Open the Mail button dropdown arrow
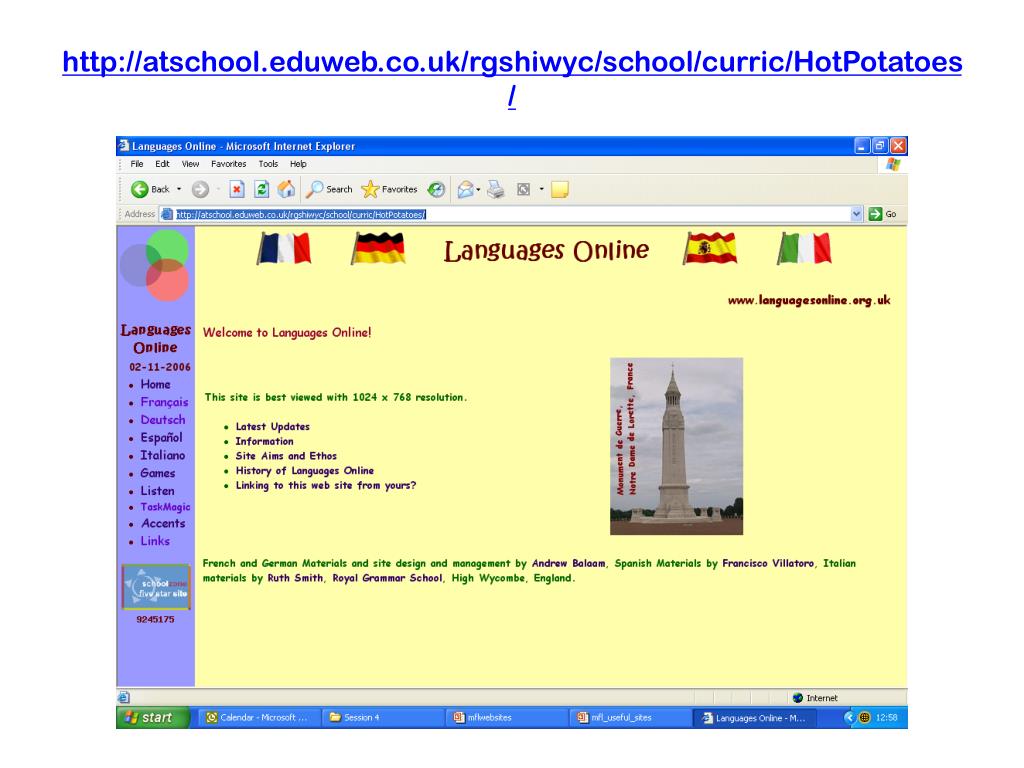This screenshot has width=1024, height=768. tap(478, 189)
